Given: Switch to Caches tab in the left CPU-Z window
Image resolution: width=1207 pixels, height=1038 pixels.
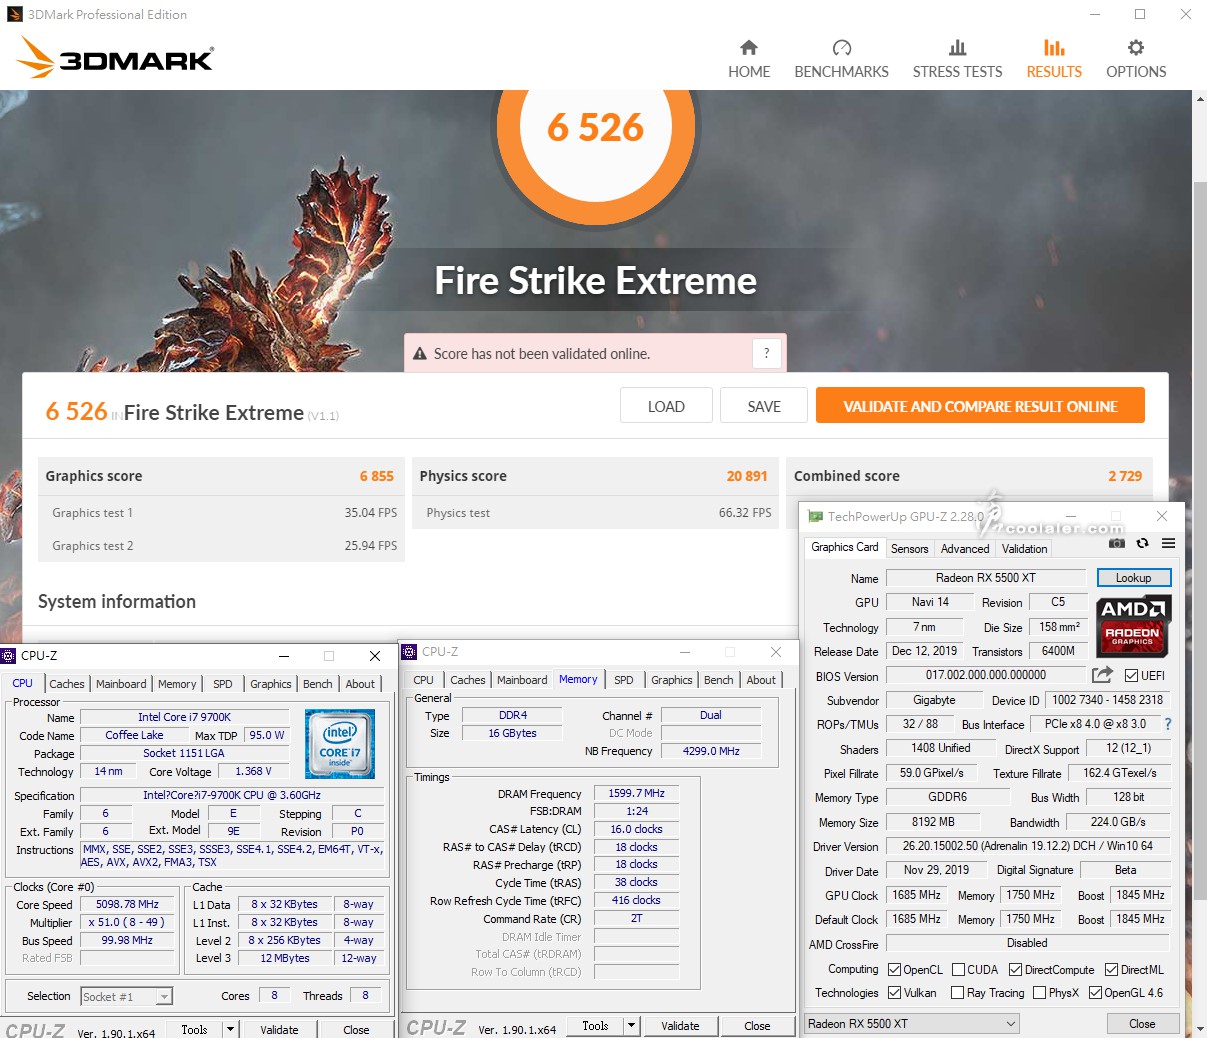Looking at the screenshot, I should (x=67, y=684).
